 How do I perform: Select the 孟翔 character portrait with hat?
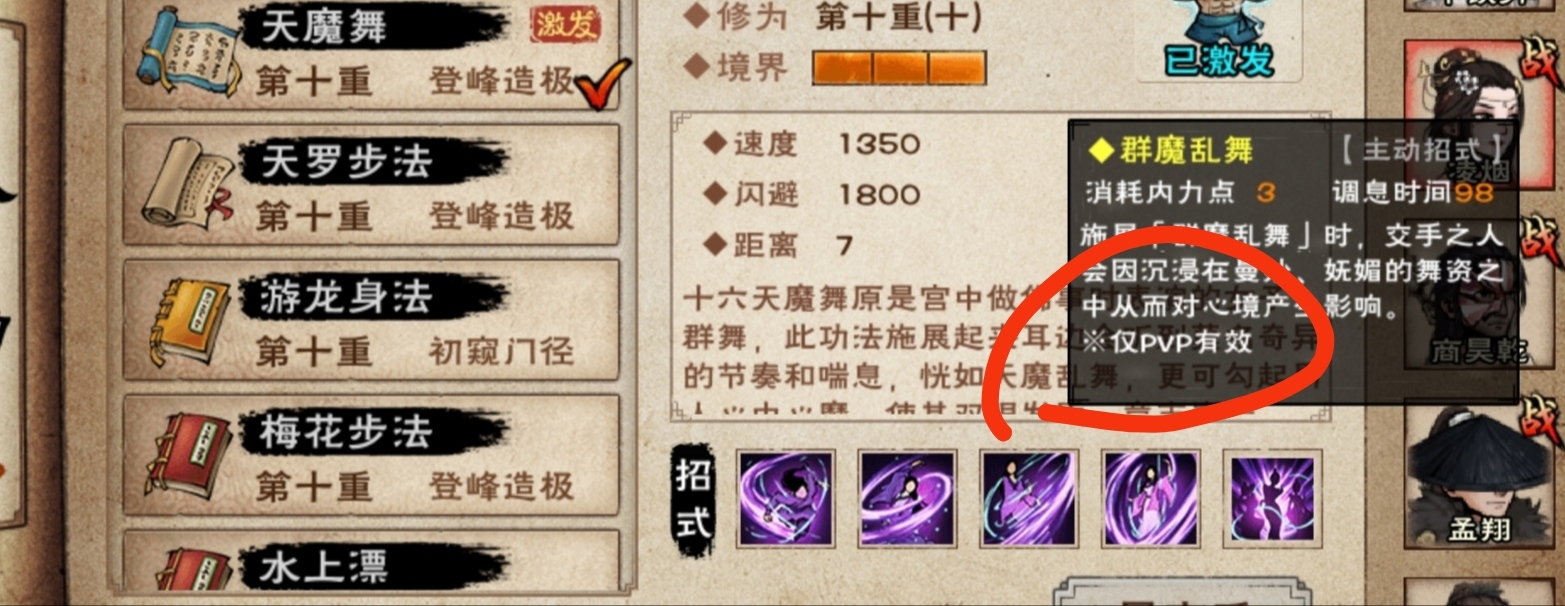point(1480,472)
